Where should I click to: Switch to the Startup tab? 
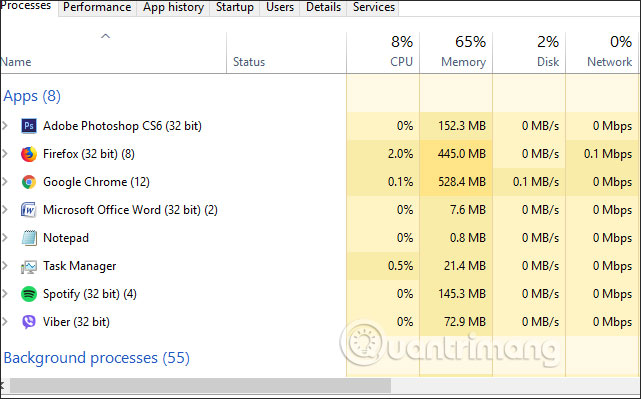(x=235, y=7)
